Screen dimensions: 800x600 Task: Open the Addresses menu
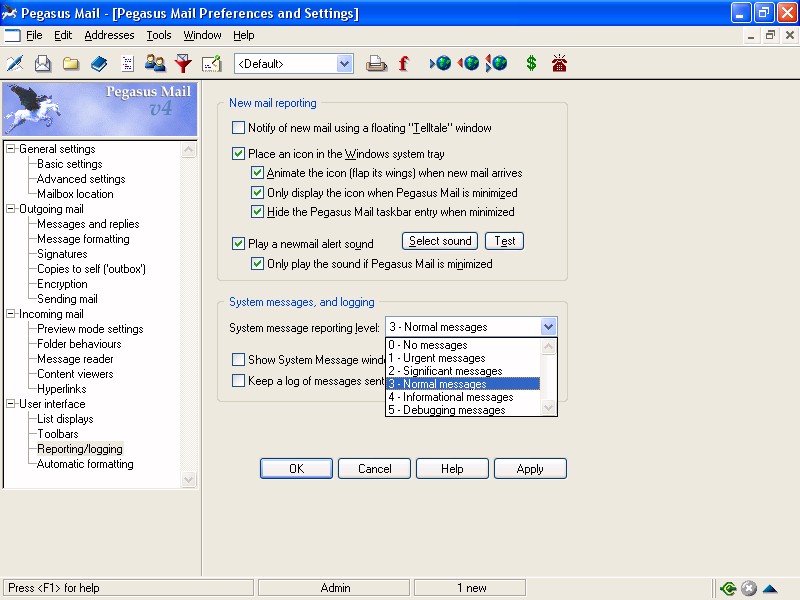click(x=109, y=35)
